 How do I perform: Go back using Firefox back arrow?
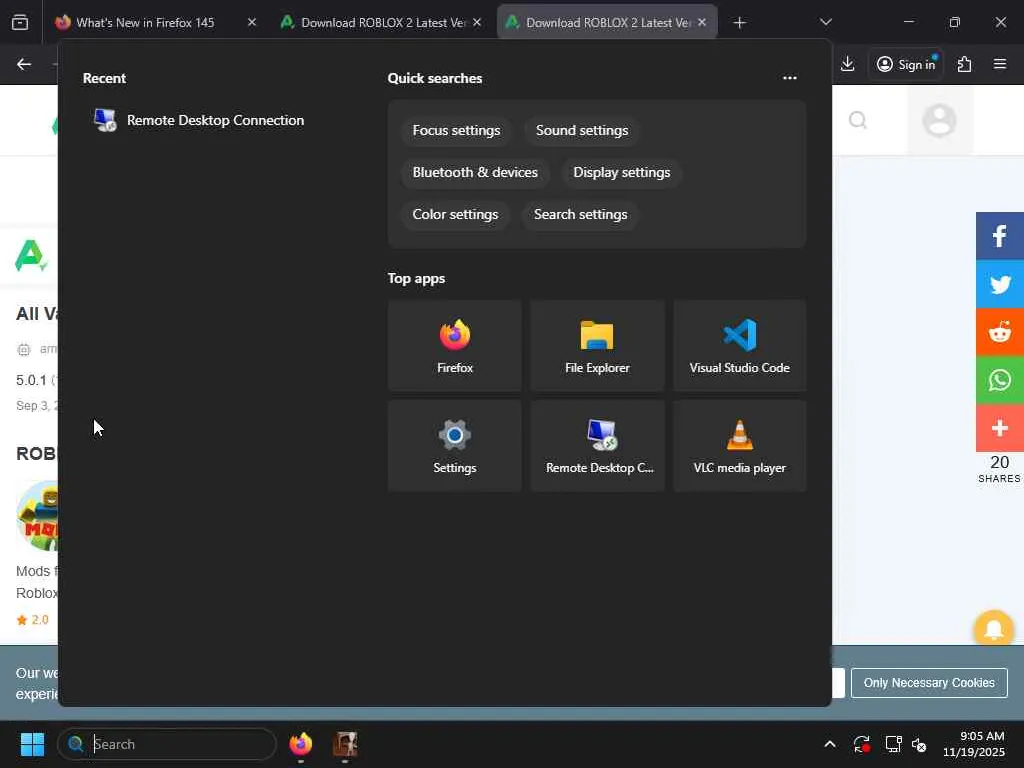pos(24,64)
